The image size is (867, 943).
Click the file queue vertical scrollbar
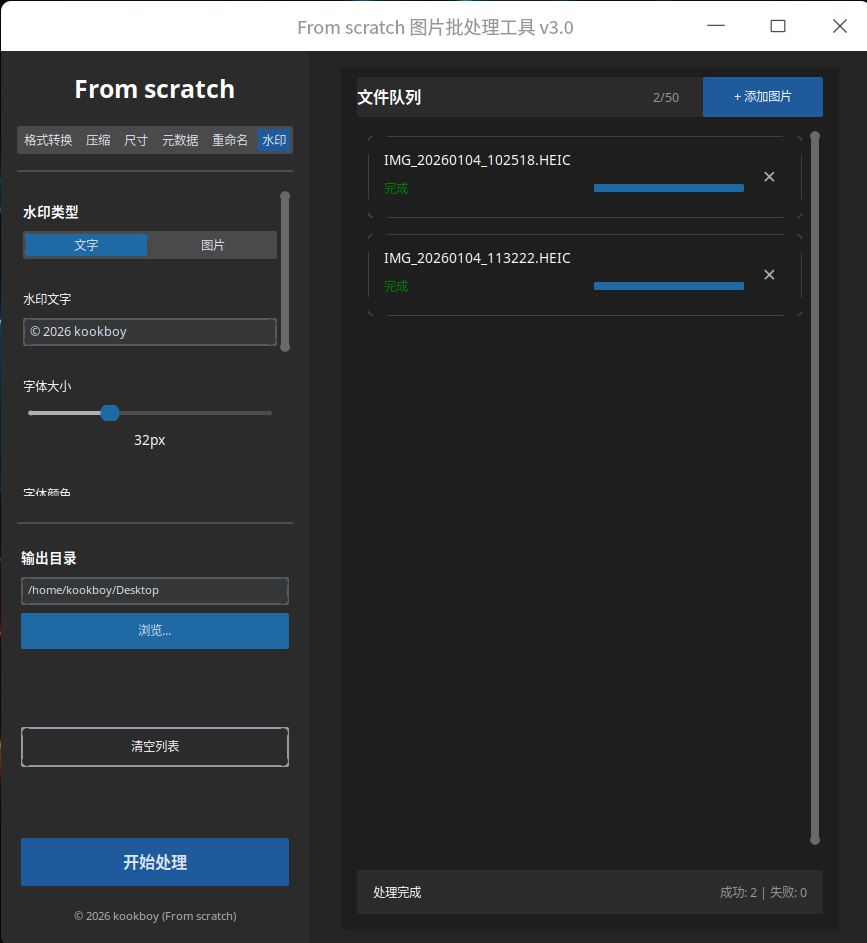coord(815,488)
